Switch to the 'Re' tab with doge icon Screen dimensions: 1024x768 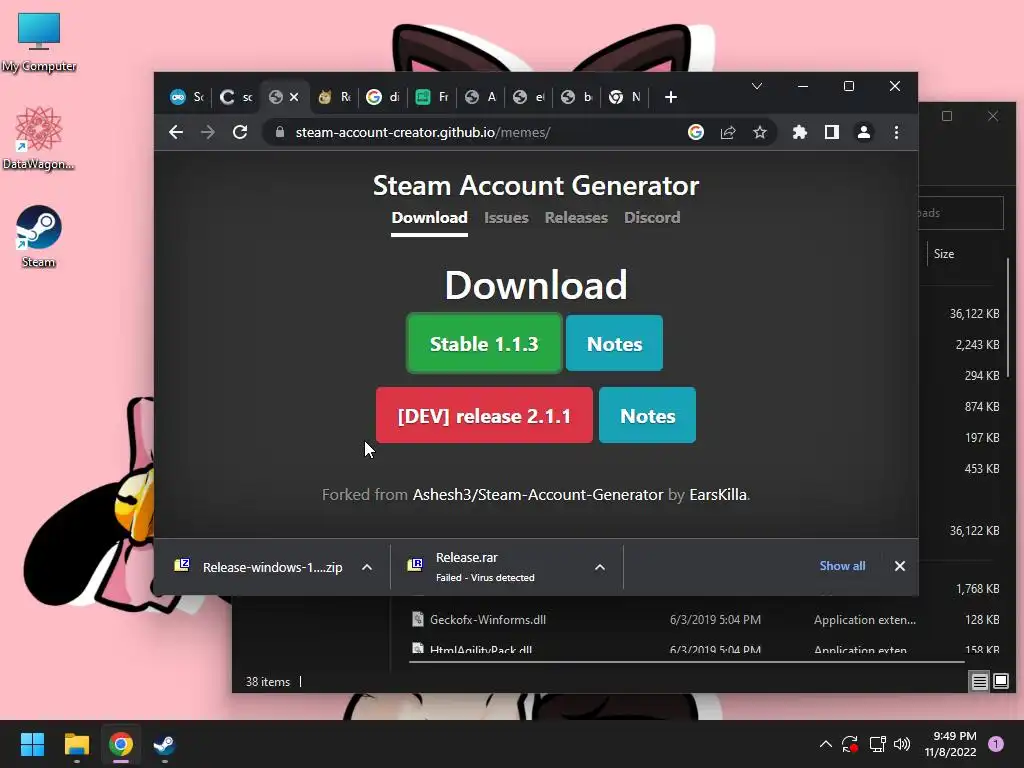[334, 97]
